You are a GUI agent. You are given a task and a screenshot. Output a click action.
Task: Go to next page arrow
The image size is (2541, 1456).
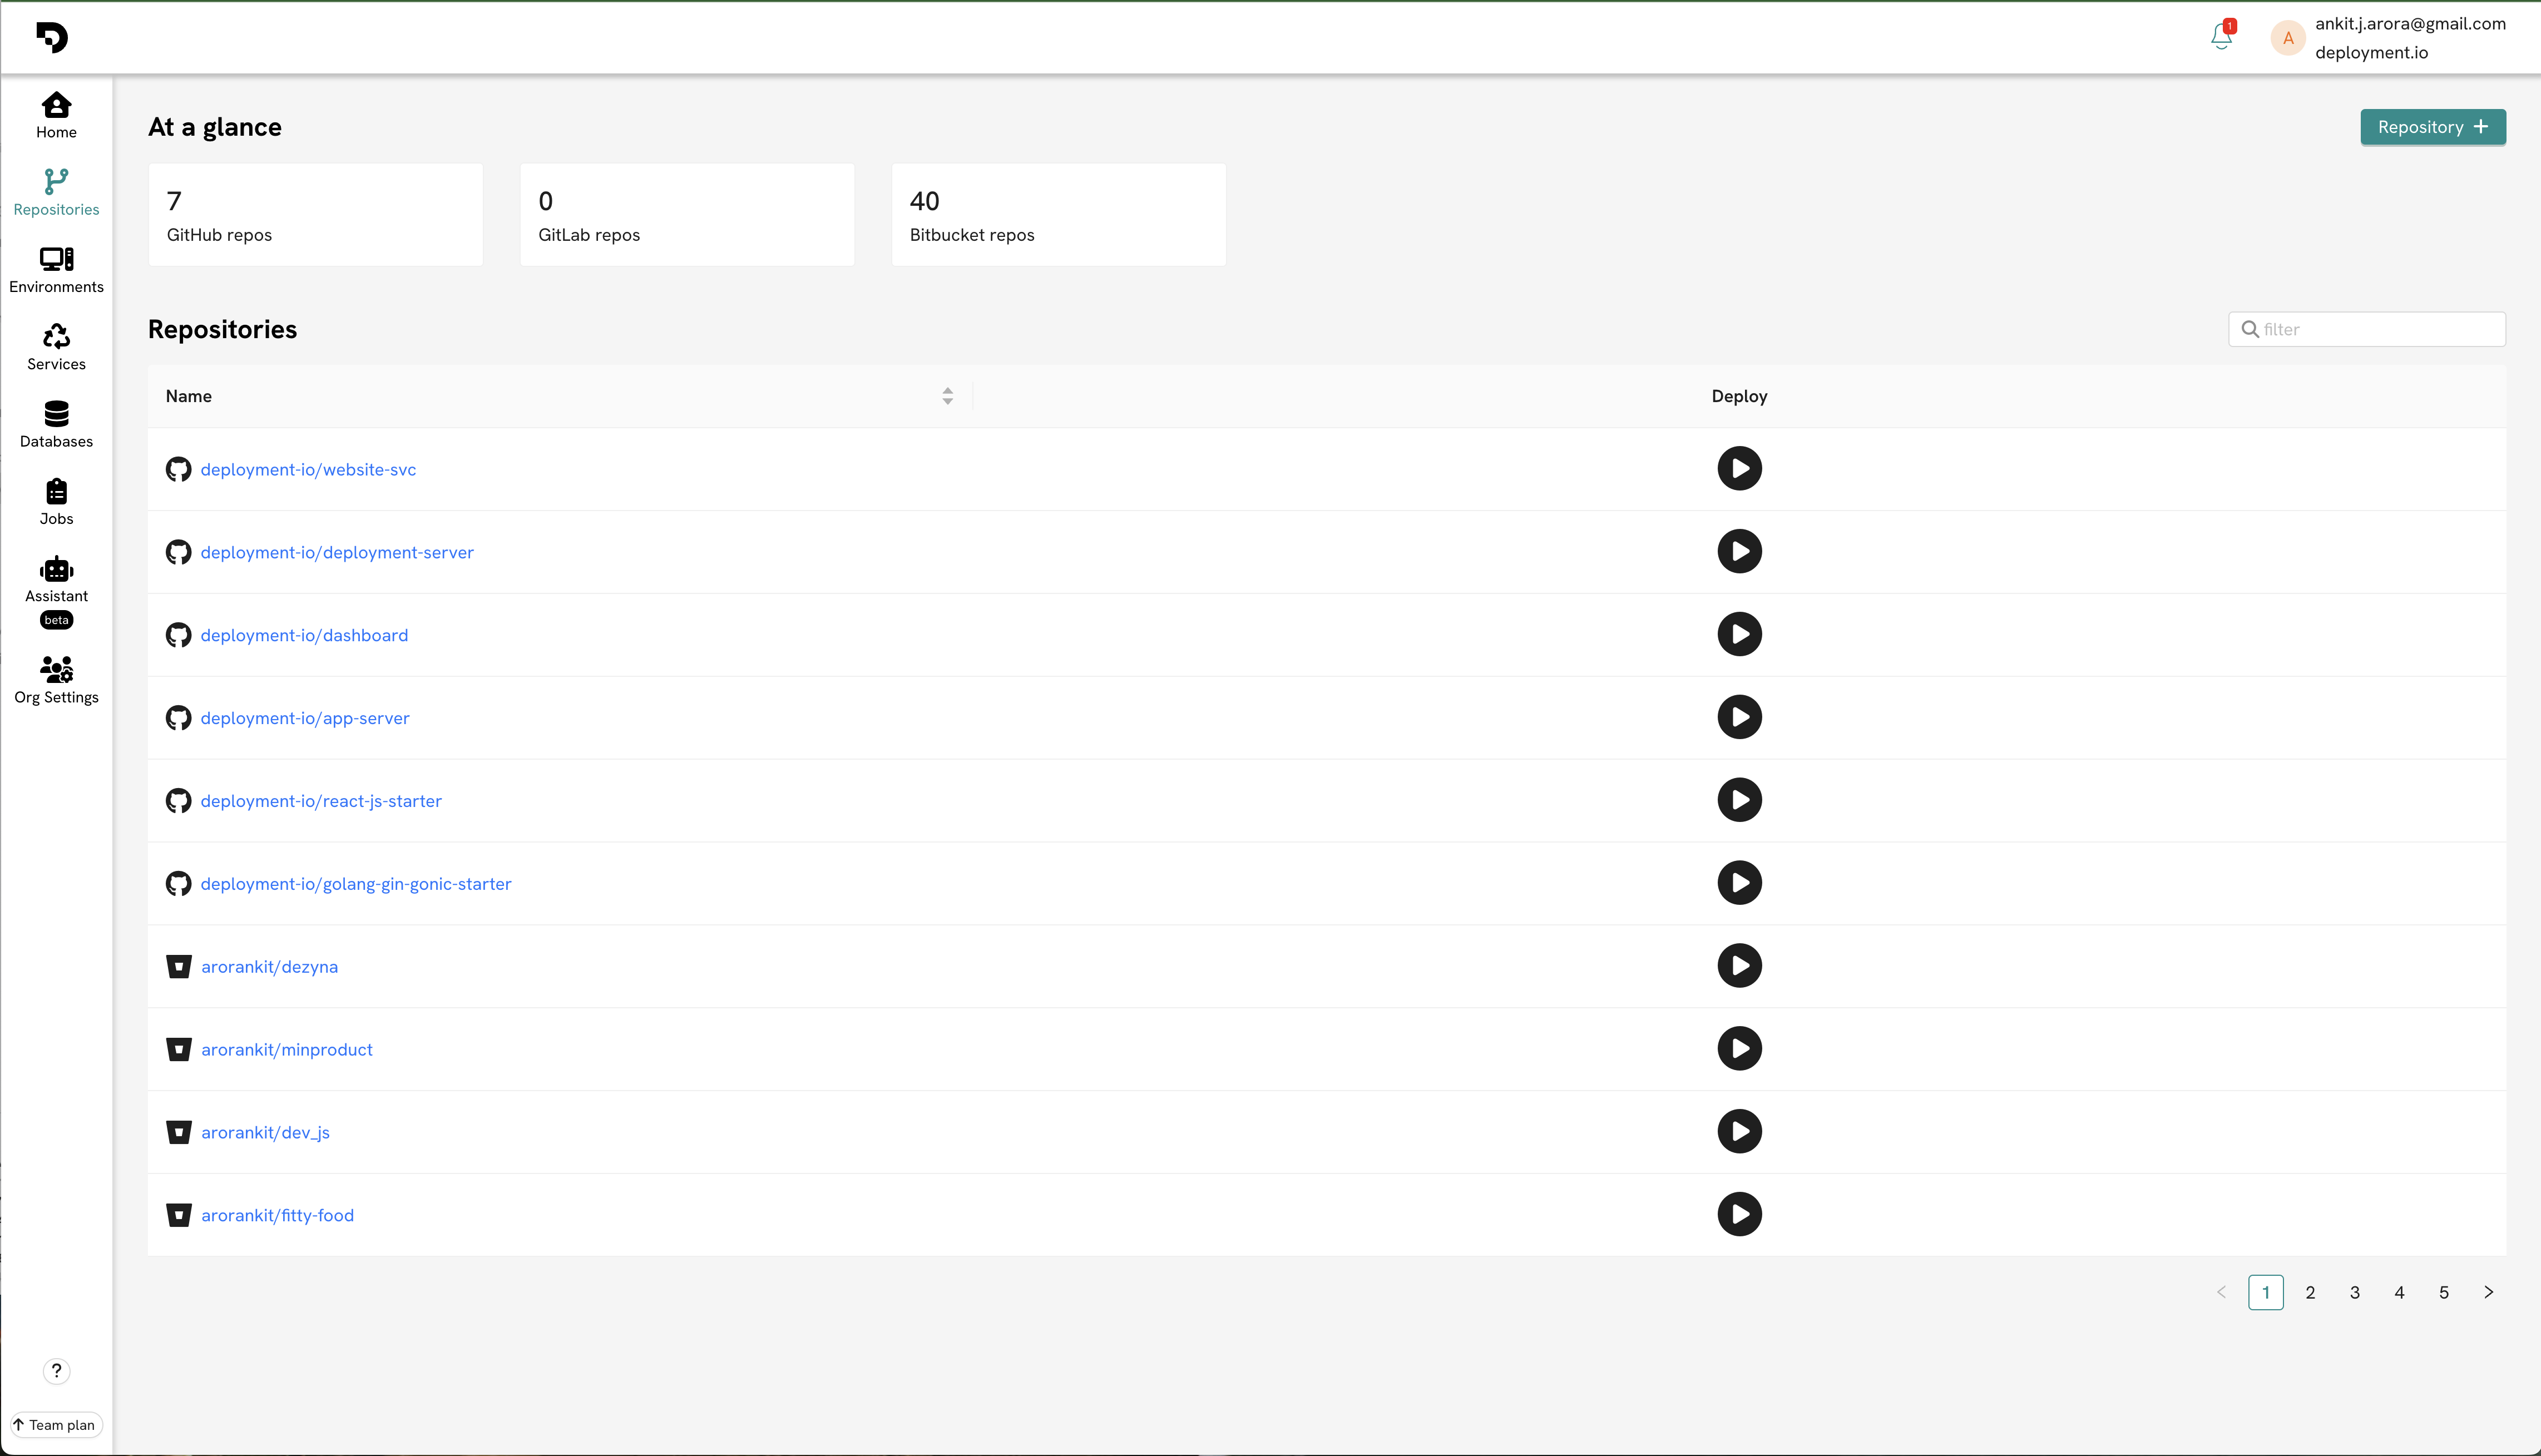pos(2489,1292)
